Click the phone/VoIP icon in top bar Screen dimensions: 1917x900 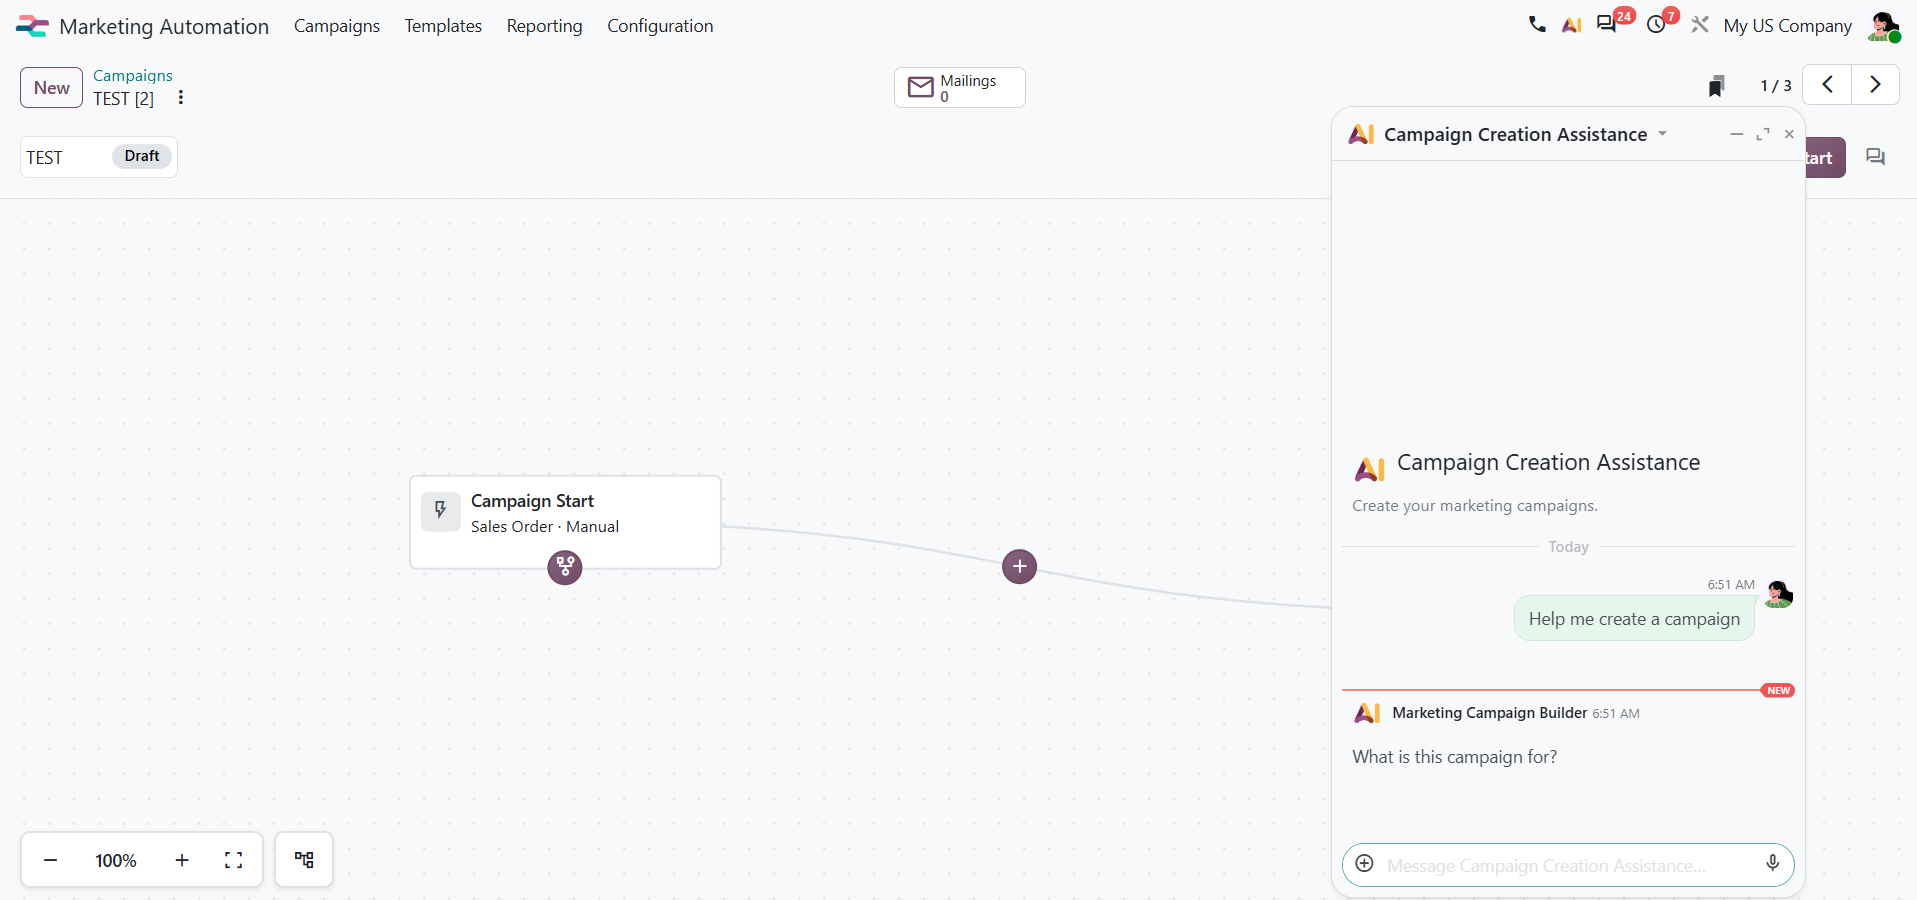coord(1537,25)
